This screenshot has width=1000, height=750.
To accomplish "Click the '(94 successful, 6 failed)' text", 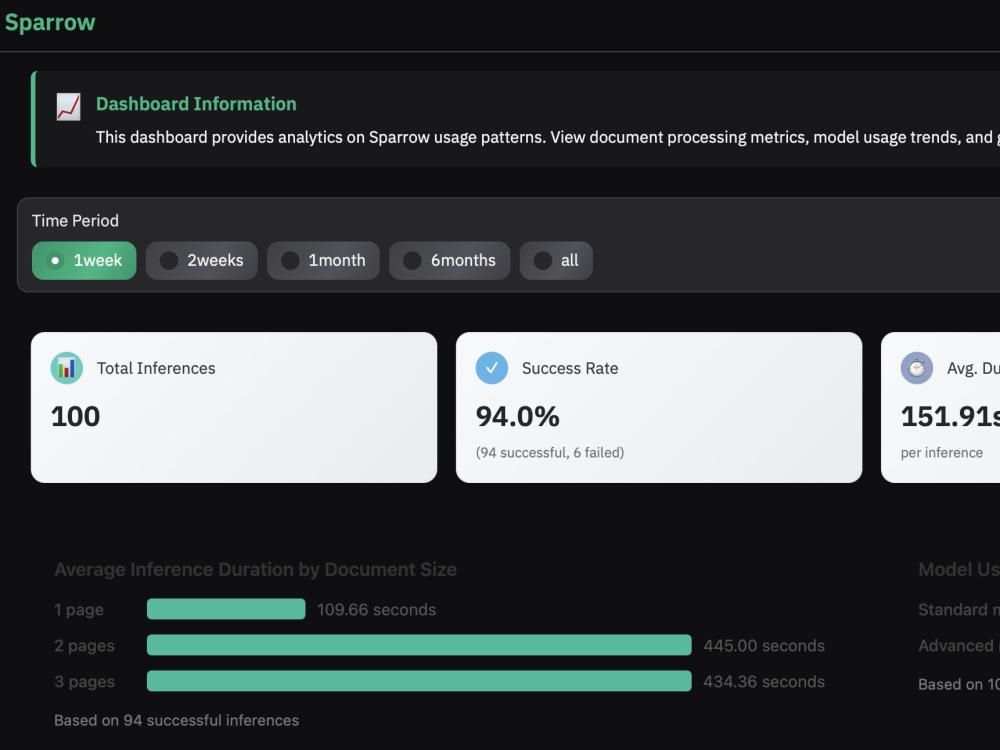I will tap(550, 452).
